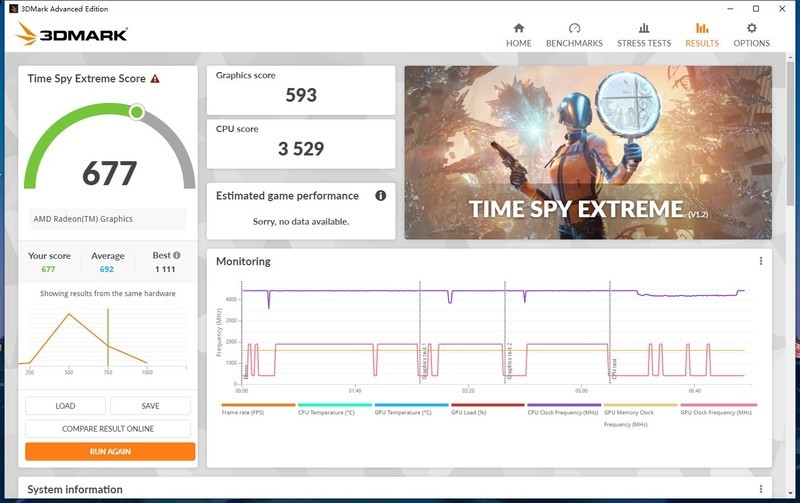This screenshot has width=800, height=503.
Task: Click the RUN AGAIN button
Action: (x=110, y=451)
